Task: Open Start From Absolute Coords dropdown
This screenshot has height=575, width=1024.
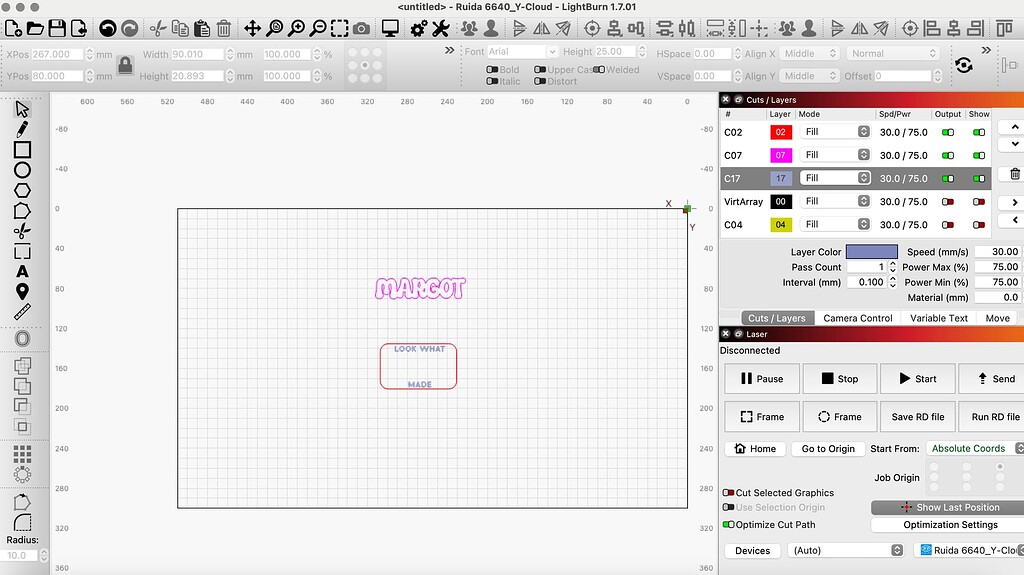Action: [x=976, y=448]
